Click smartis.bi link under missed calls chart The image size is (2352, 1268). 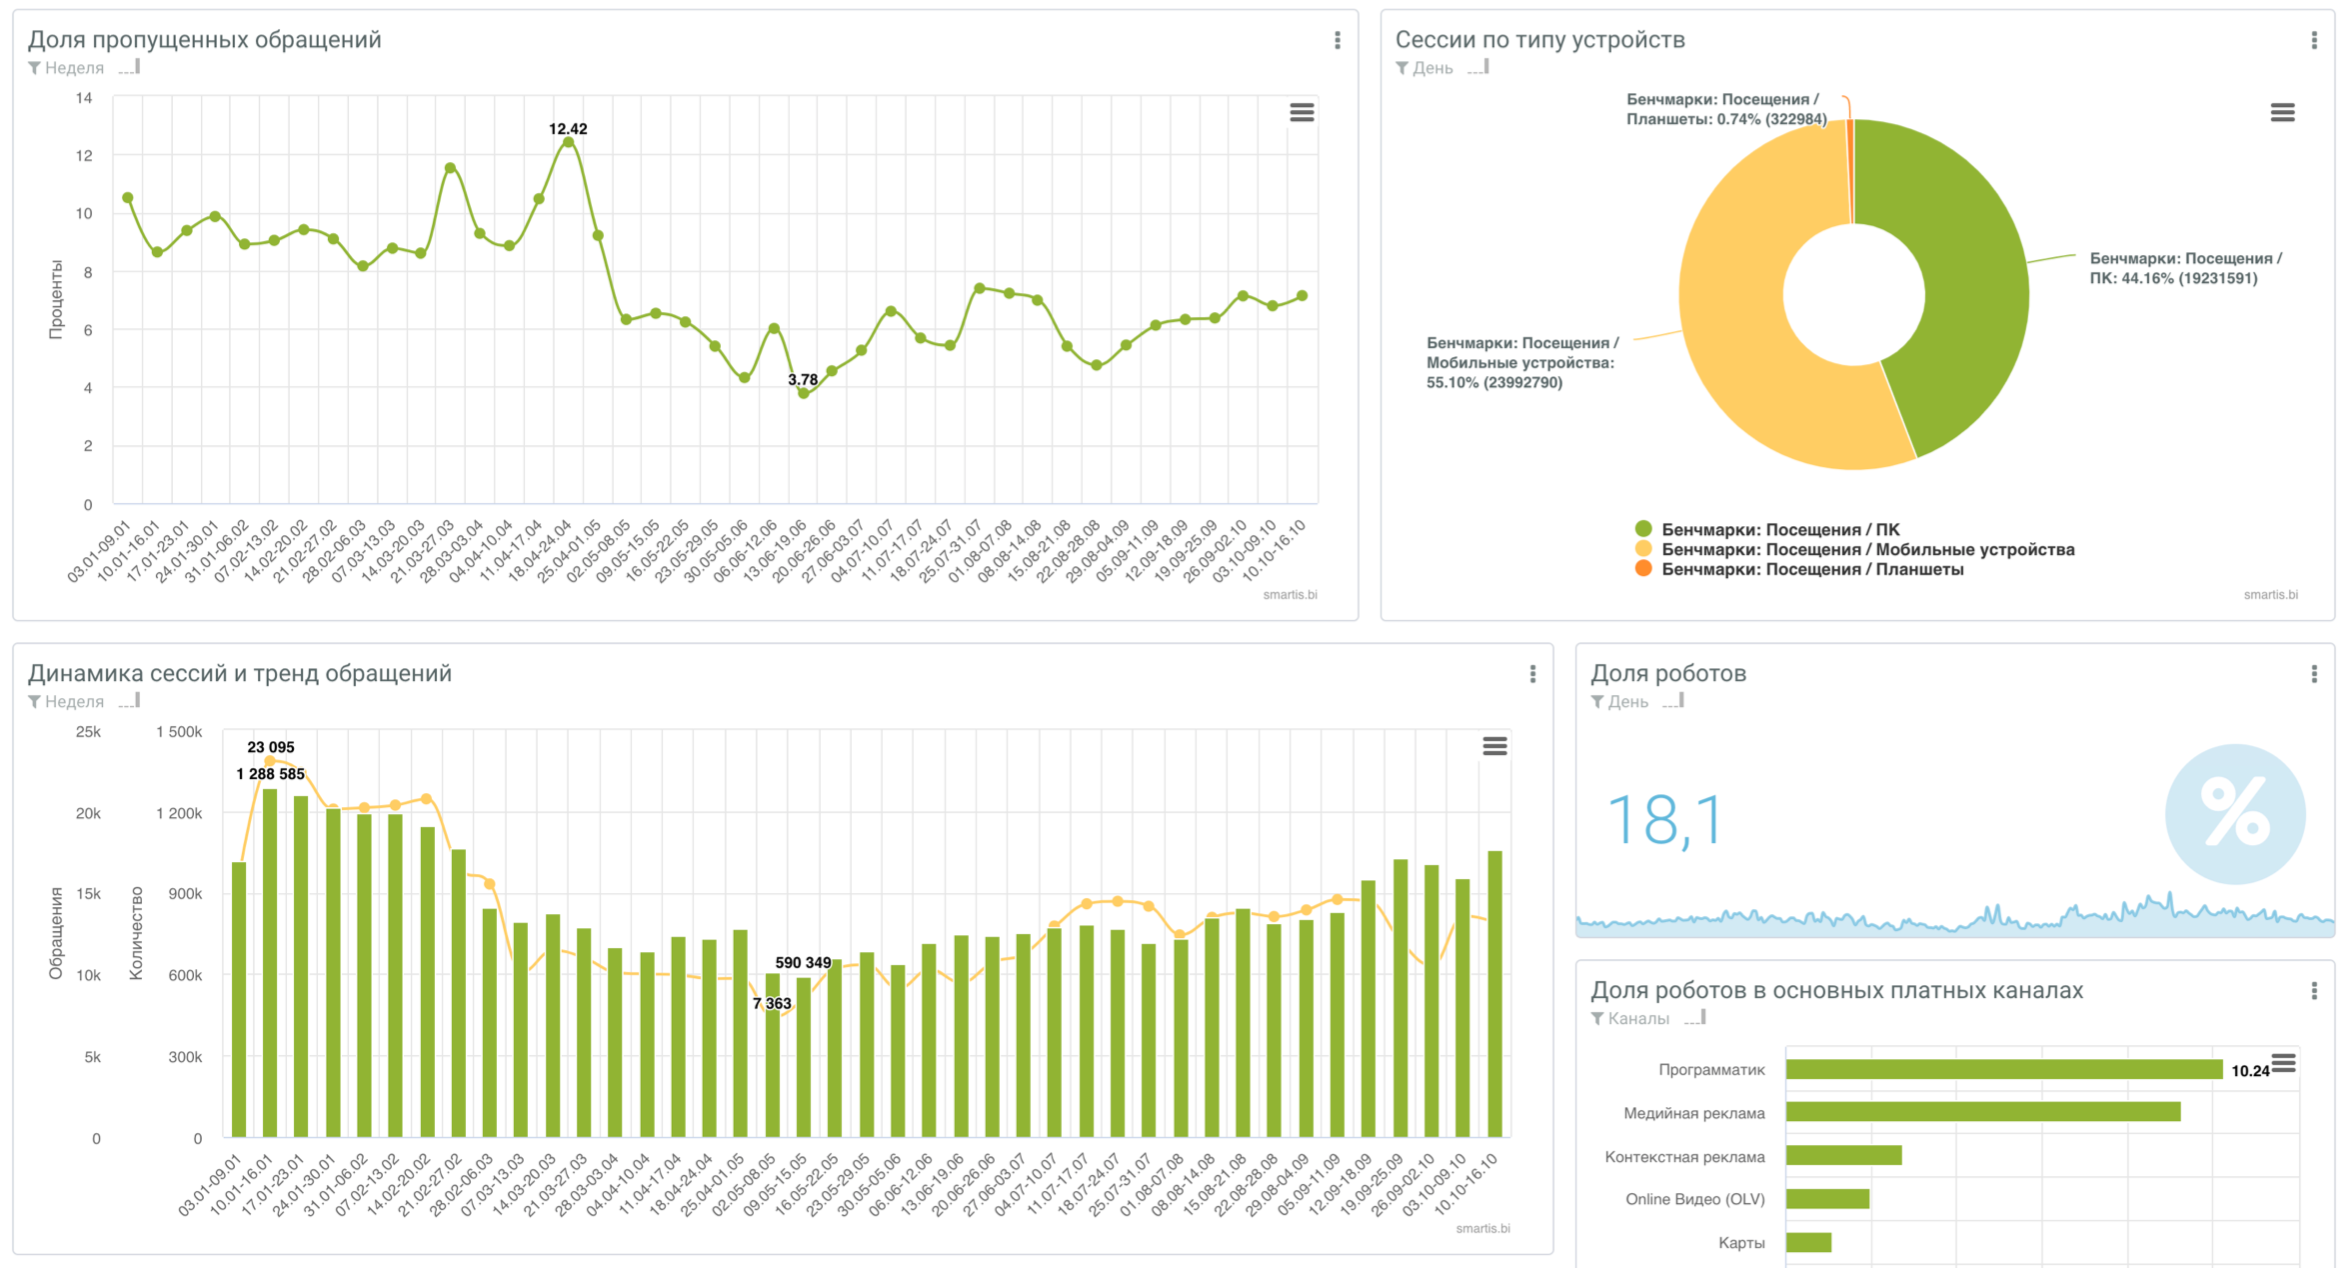point(1289,595)
